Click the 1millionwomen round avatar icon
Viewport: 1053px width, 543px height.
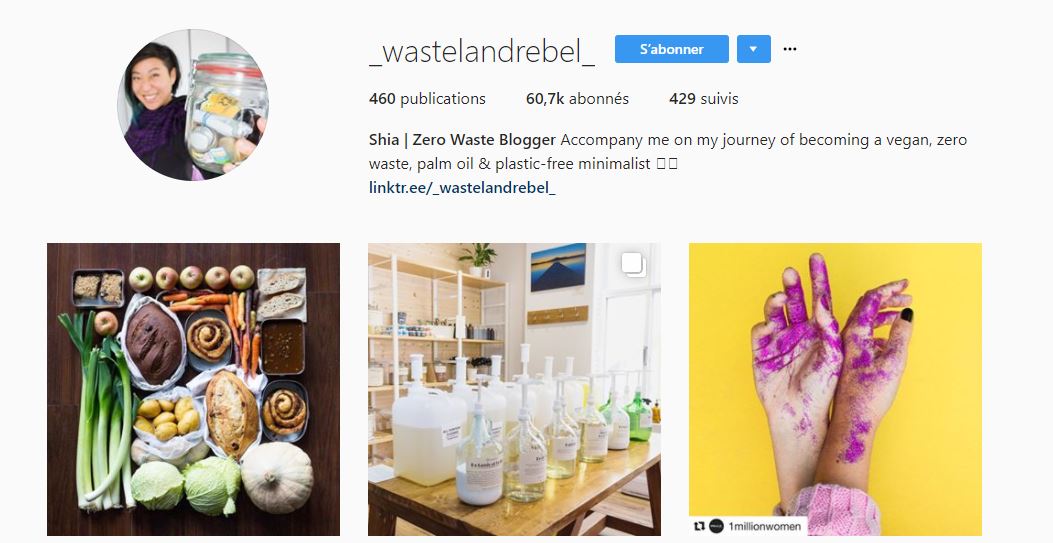point(717,526)
